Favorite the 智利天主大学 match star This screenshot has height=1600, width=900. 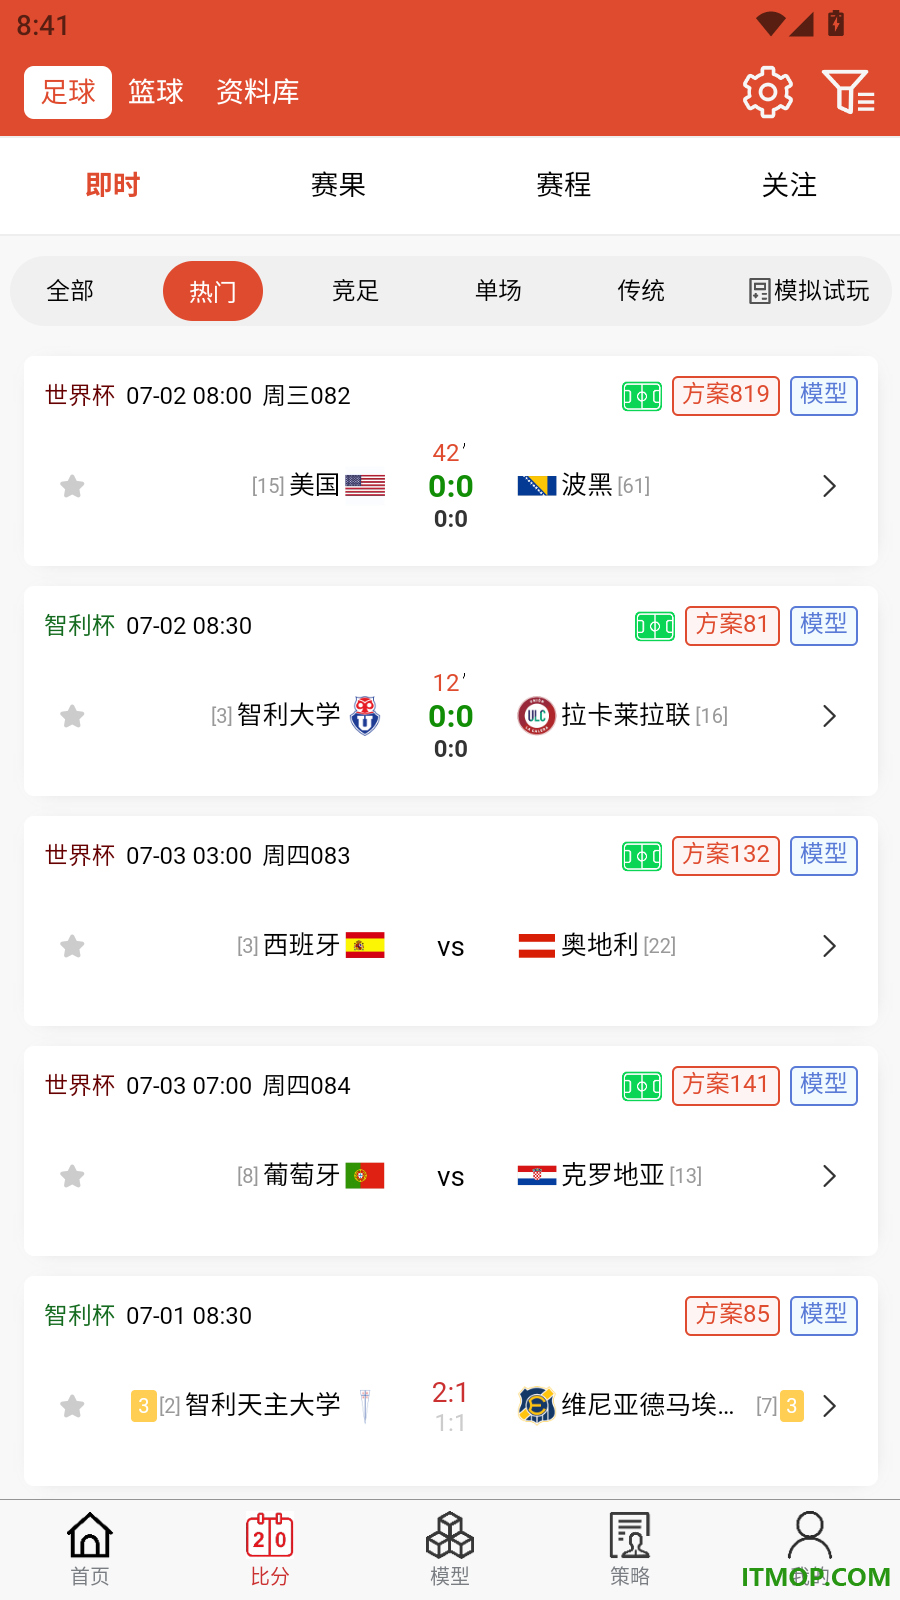coord(72,1407)
